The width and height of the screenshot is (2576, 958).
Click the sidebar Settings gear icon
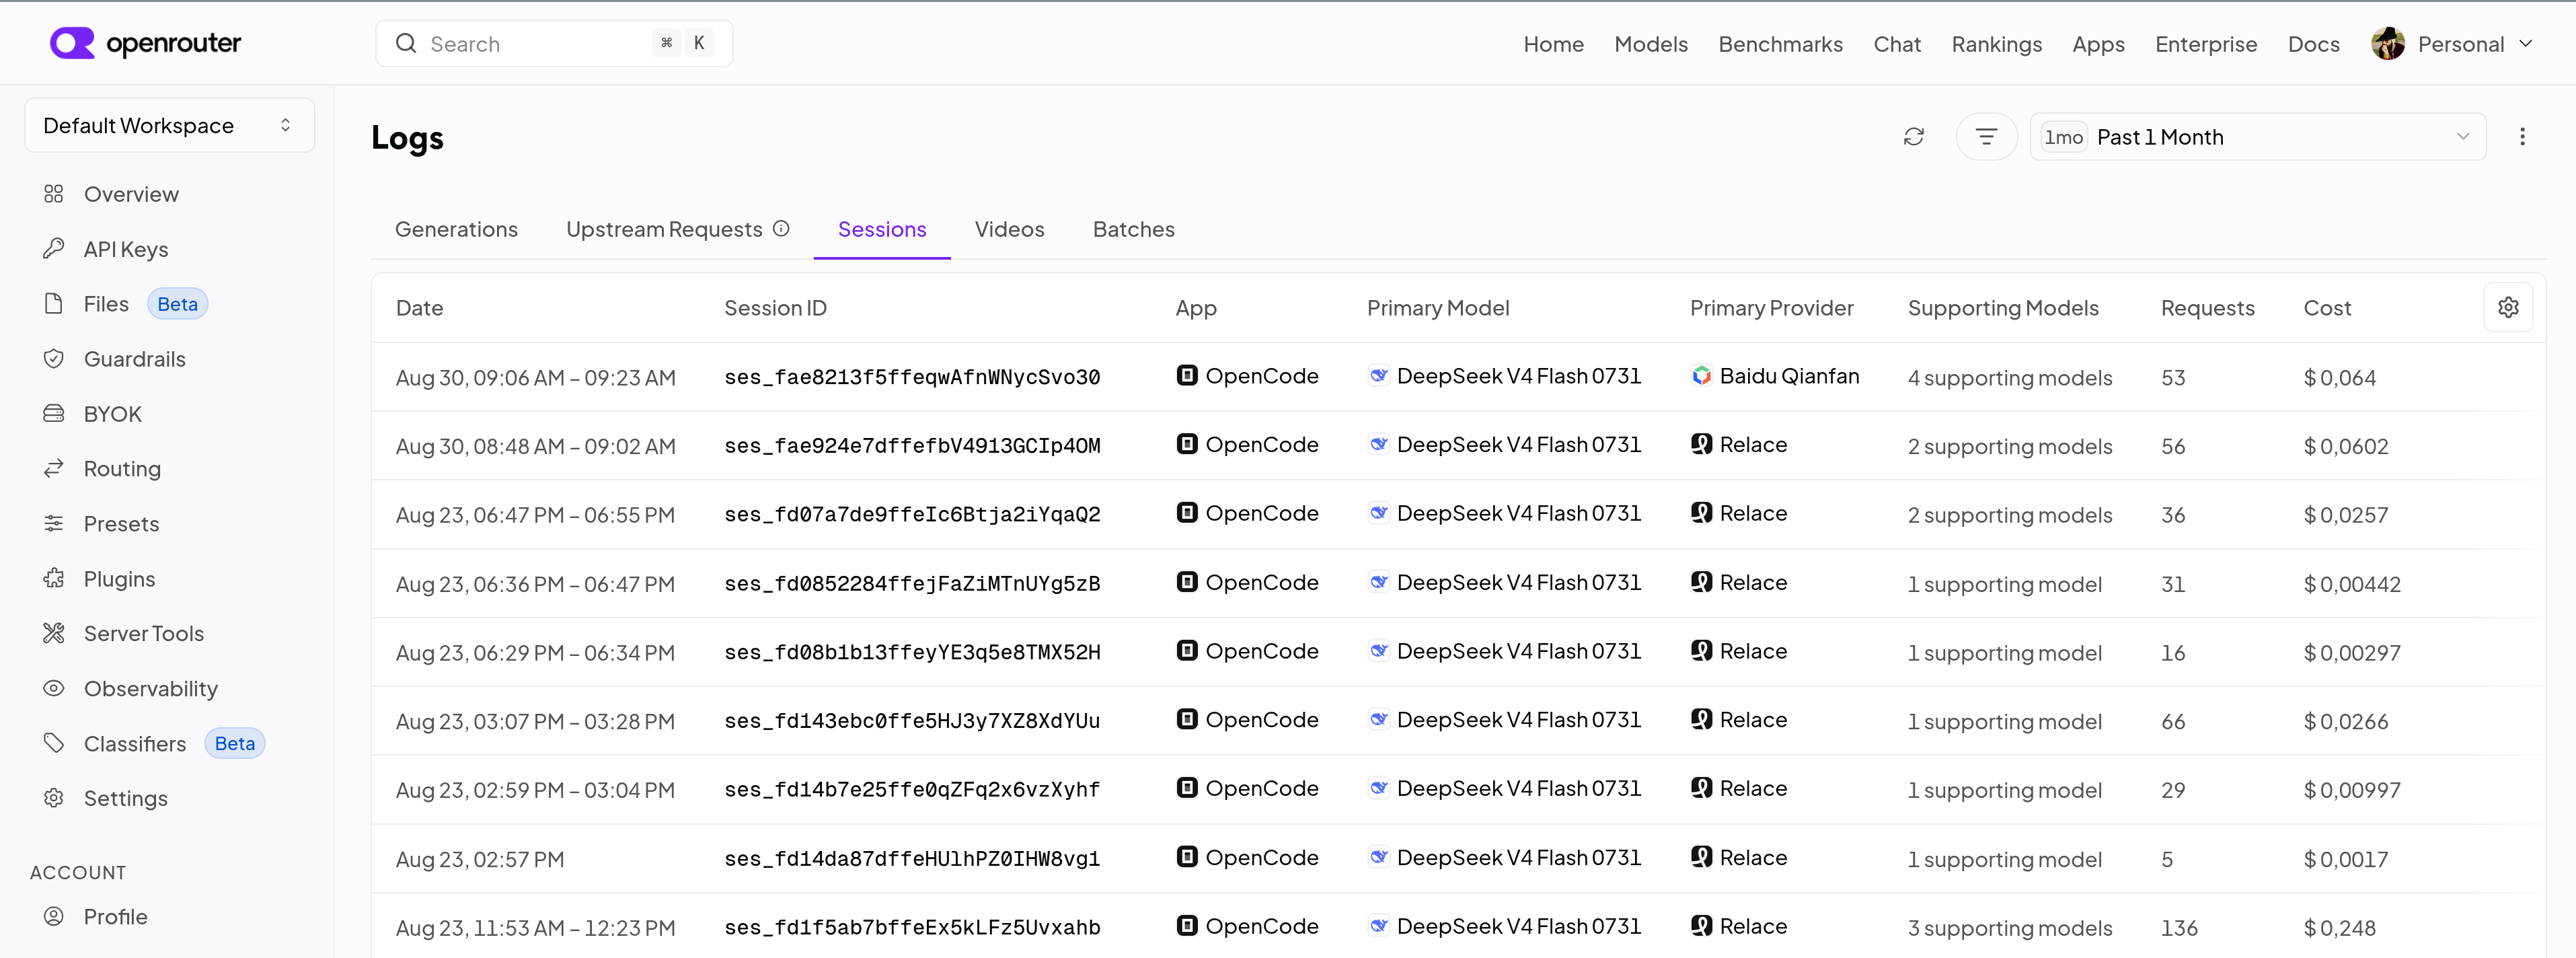[x=54, y=798]
